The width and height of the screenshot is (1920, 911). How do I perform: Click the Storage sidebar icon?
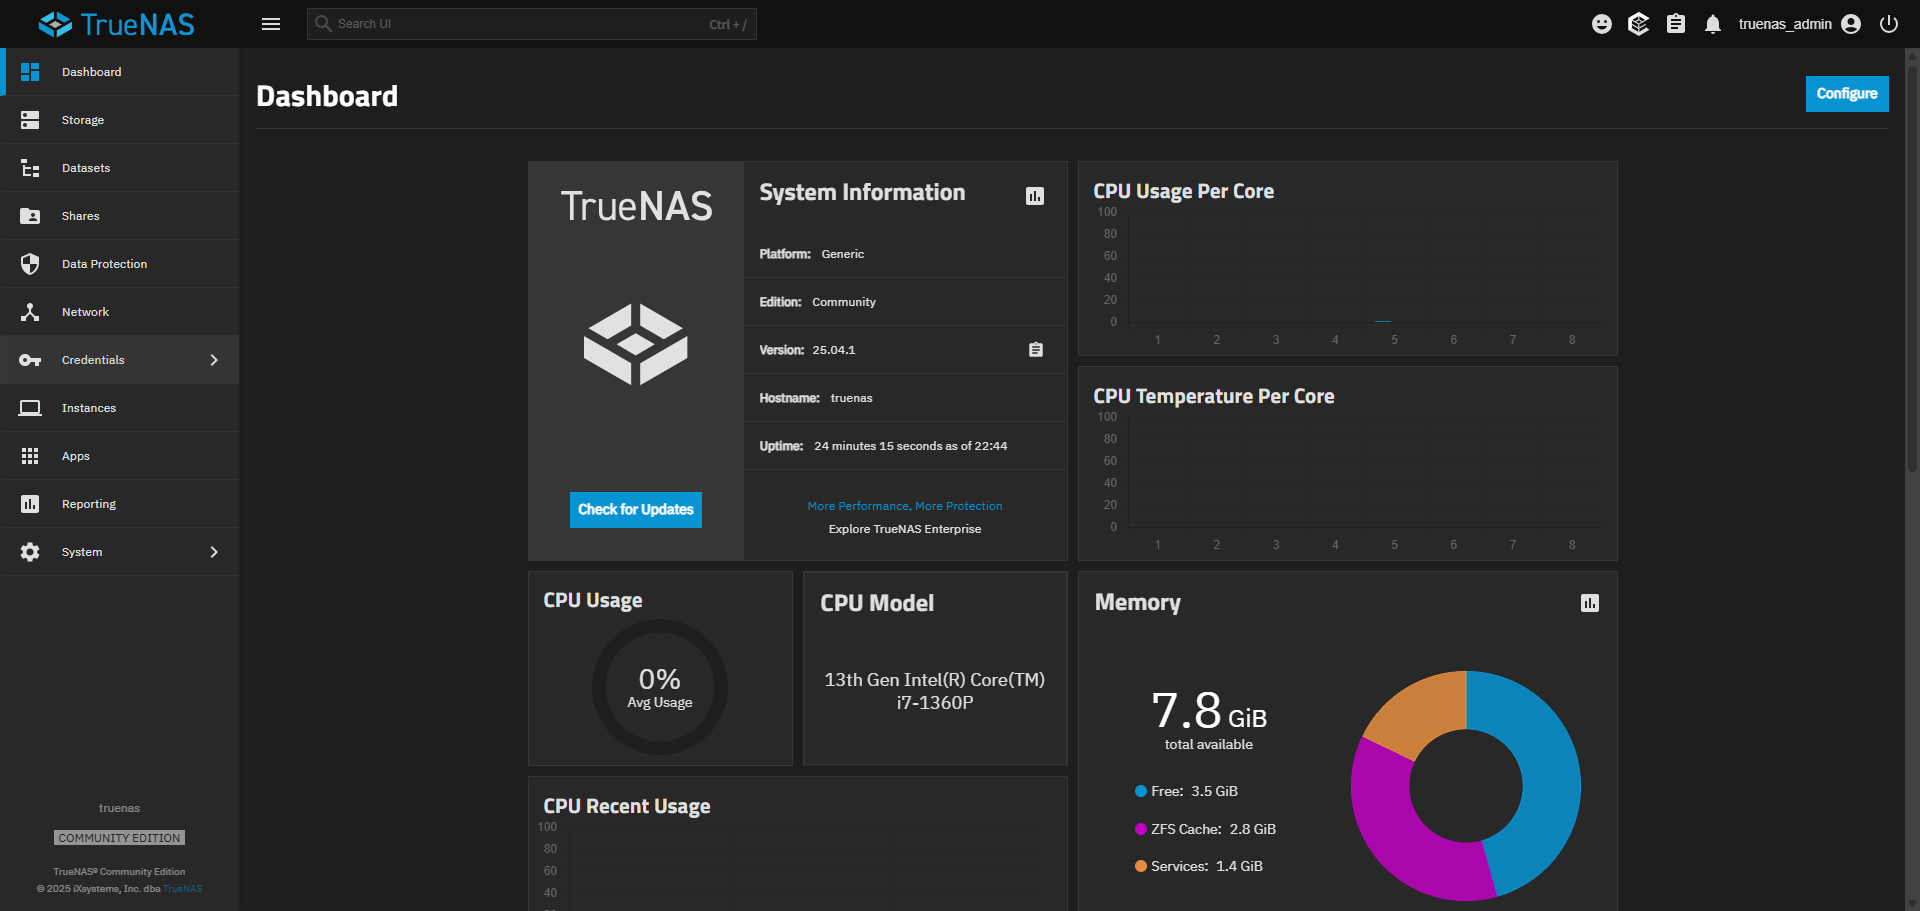pyautogui.click(x=30, y=120)
